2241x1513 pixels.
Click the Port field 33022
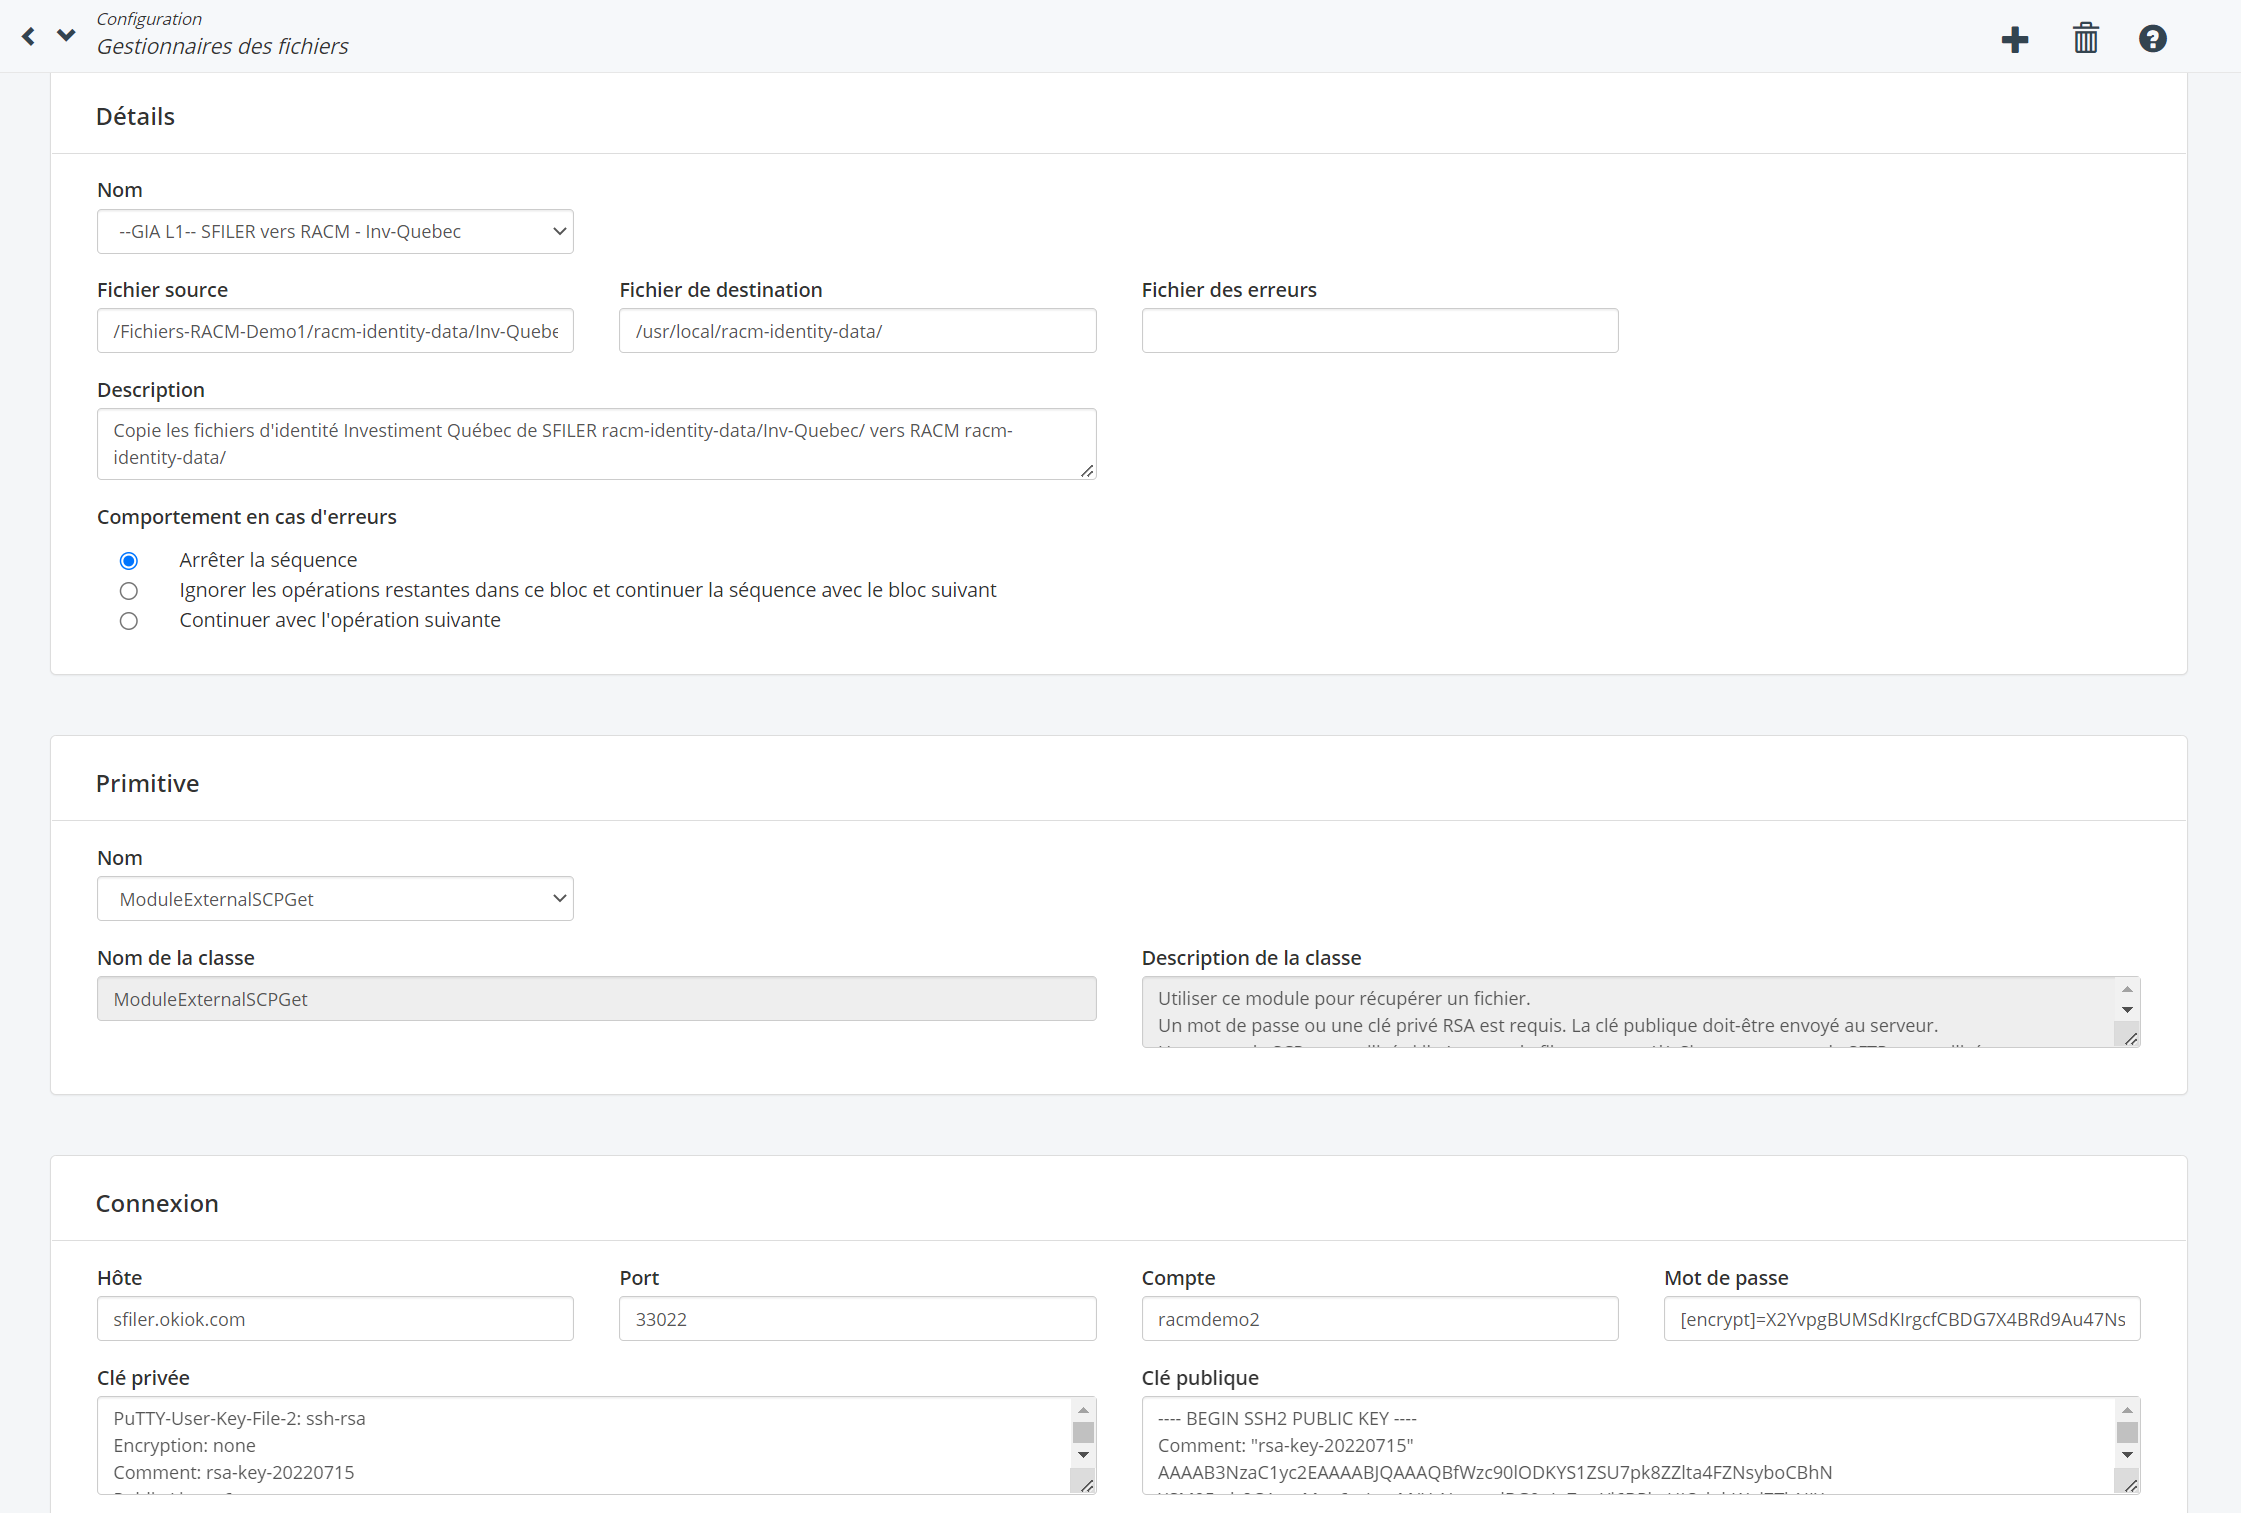coord(858,1319)
